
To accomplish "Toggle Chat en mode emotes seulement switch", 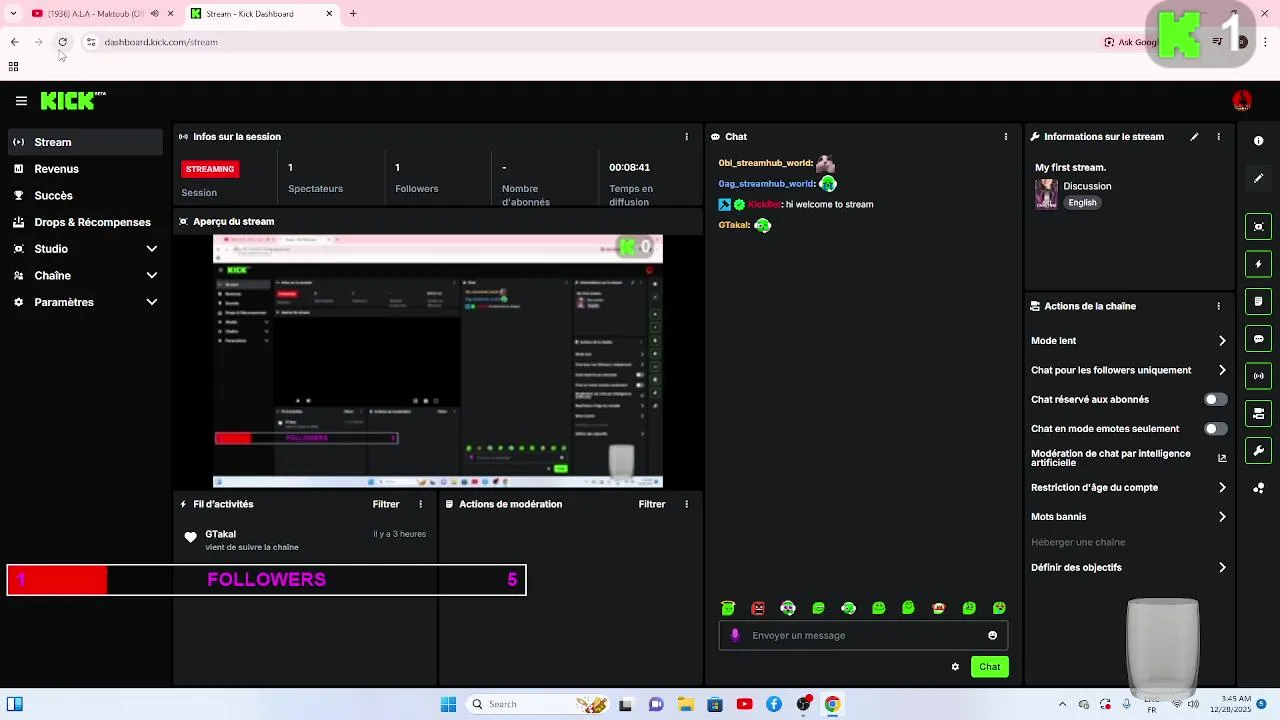I will tap(1215, 429).
